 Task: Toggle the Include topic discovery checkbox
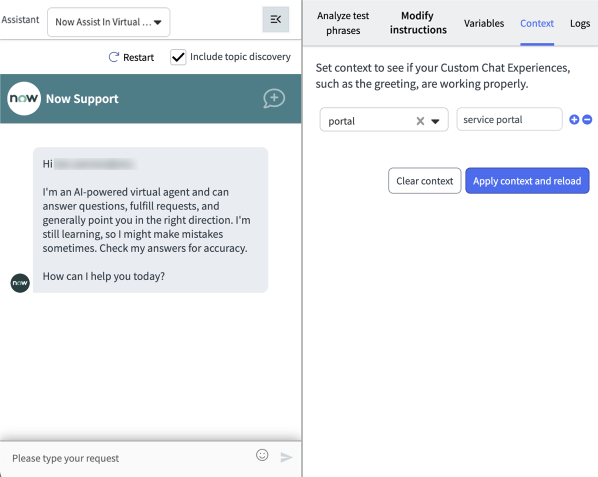coord(178,57)
